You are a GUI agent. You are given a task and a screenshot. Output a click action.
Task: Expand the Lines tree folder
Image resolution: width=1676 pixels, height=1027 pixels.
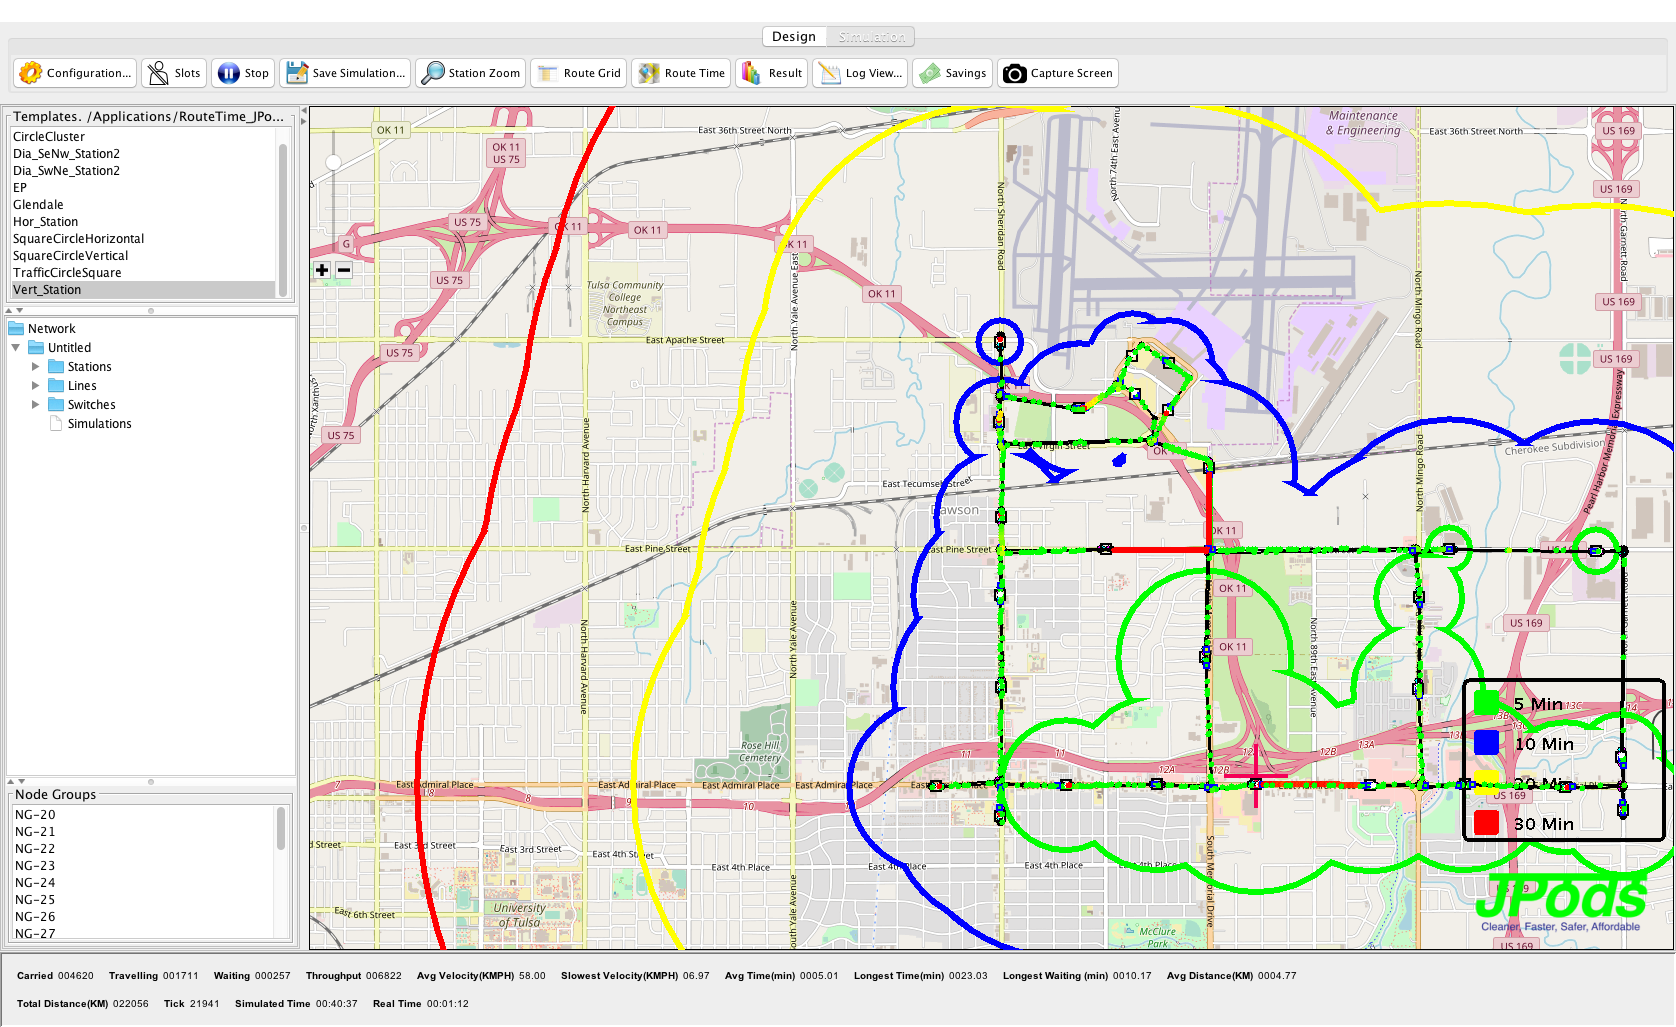[x=36, y=386]
